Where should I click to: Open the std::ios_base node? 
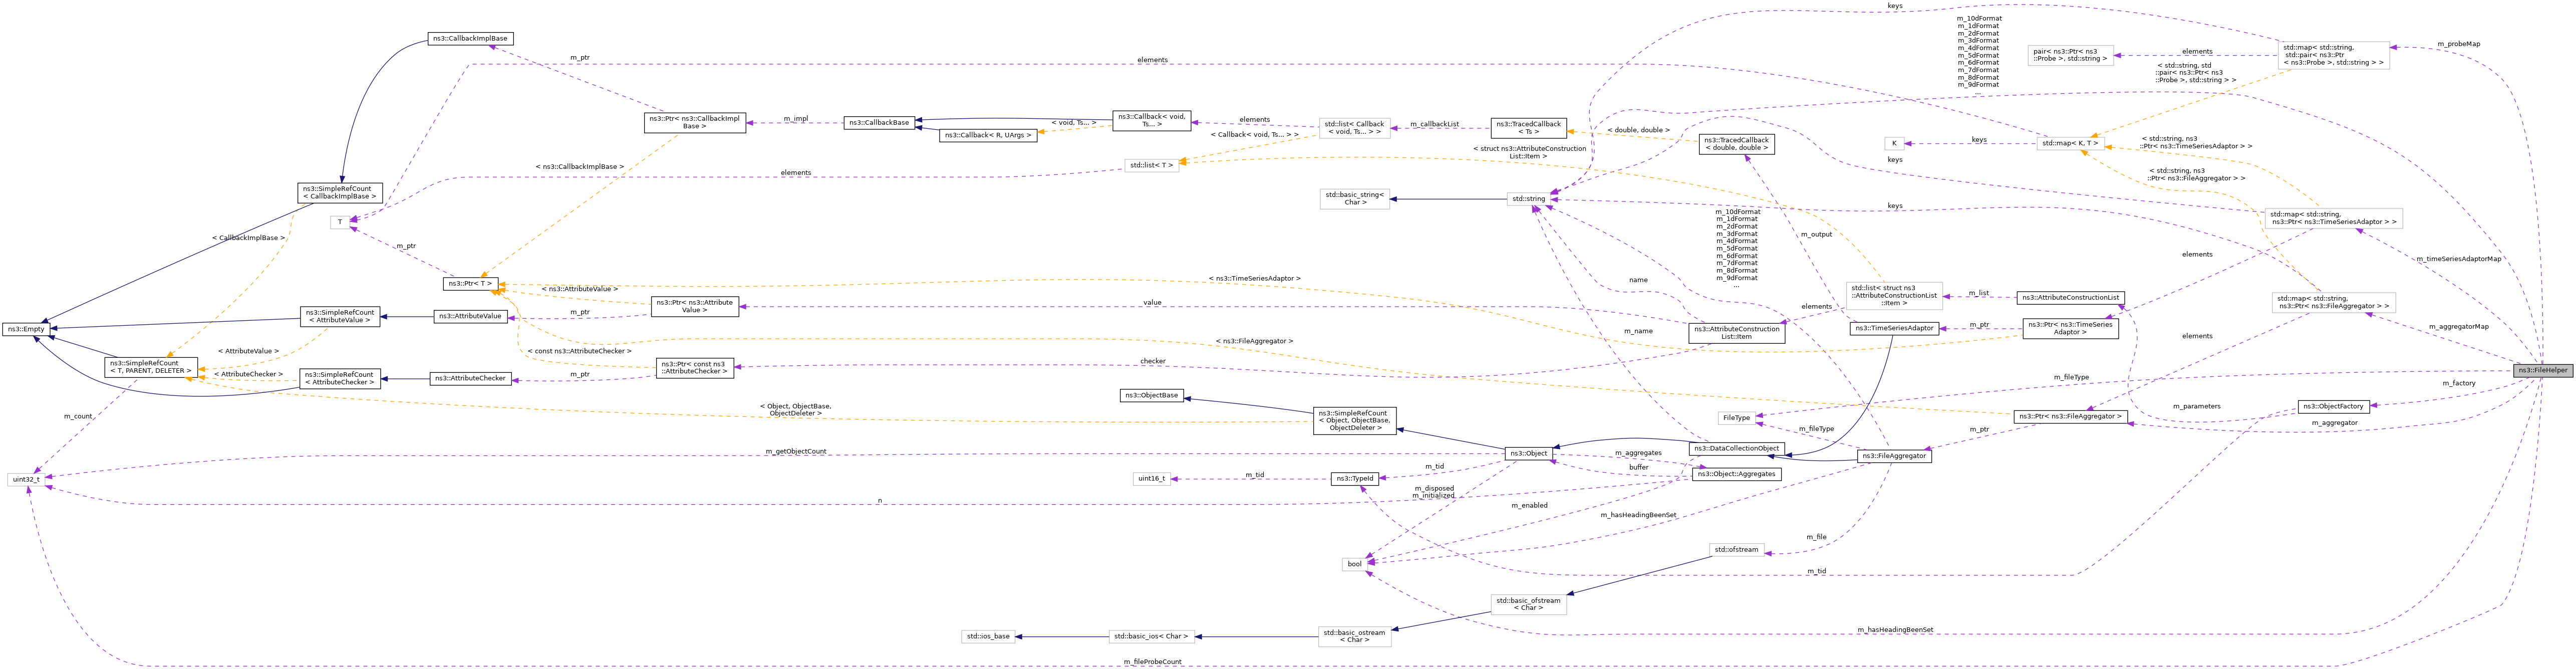point(988,636)
